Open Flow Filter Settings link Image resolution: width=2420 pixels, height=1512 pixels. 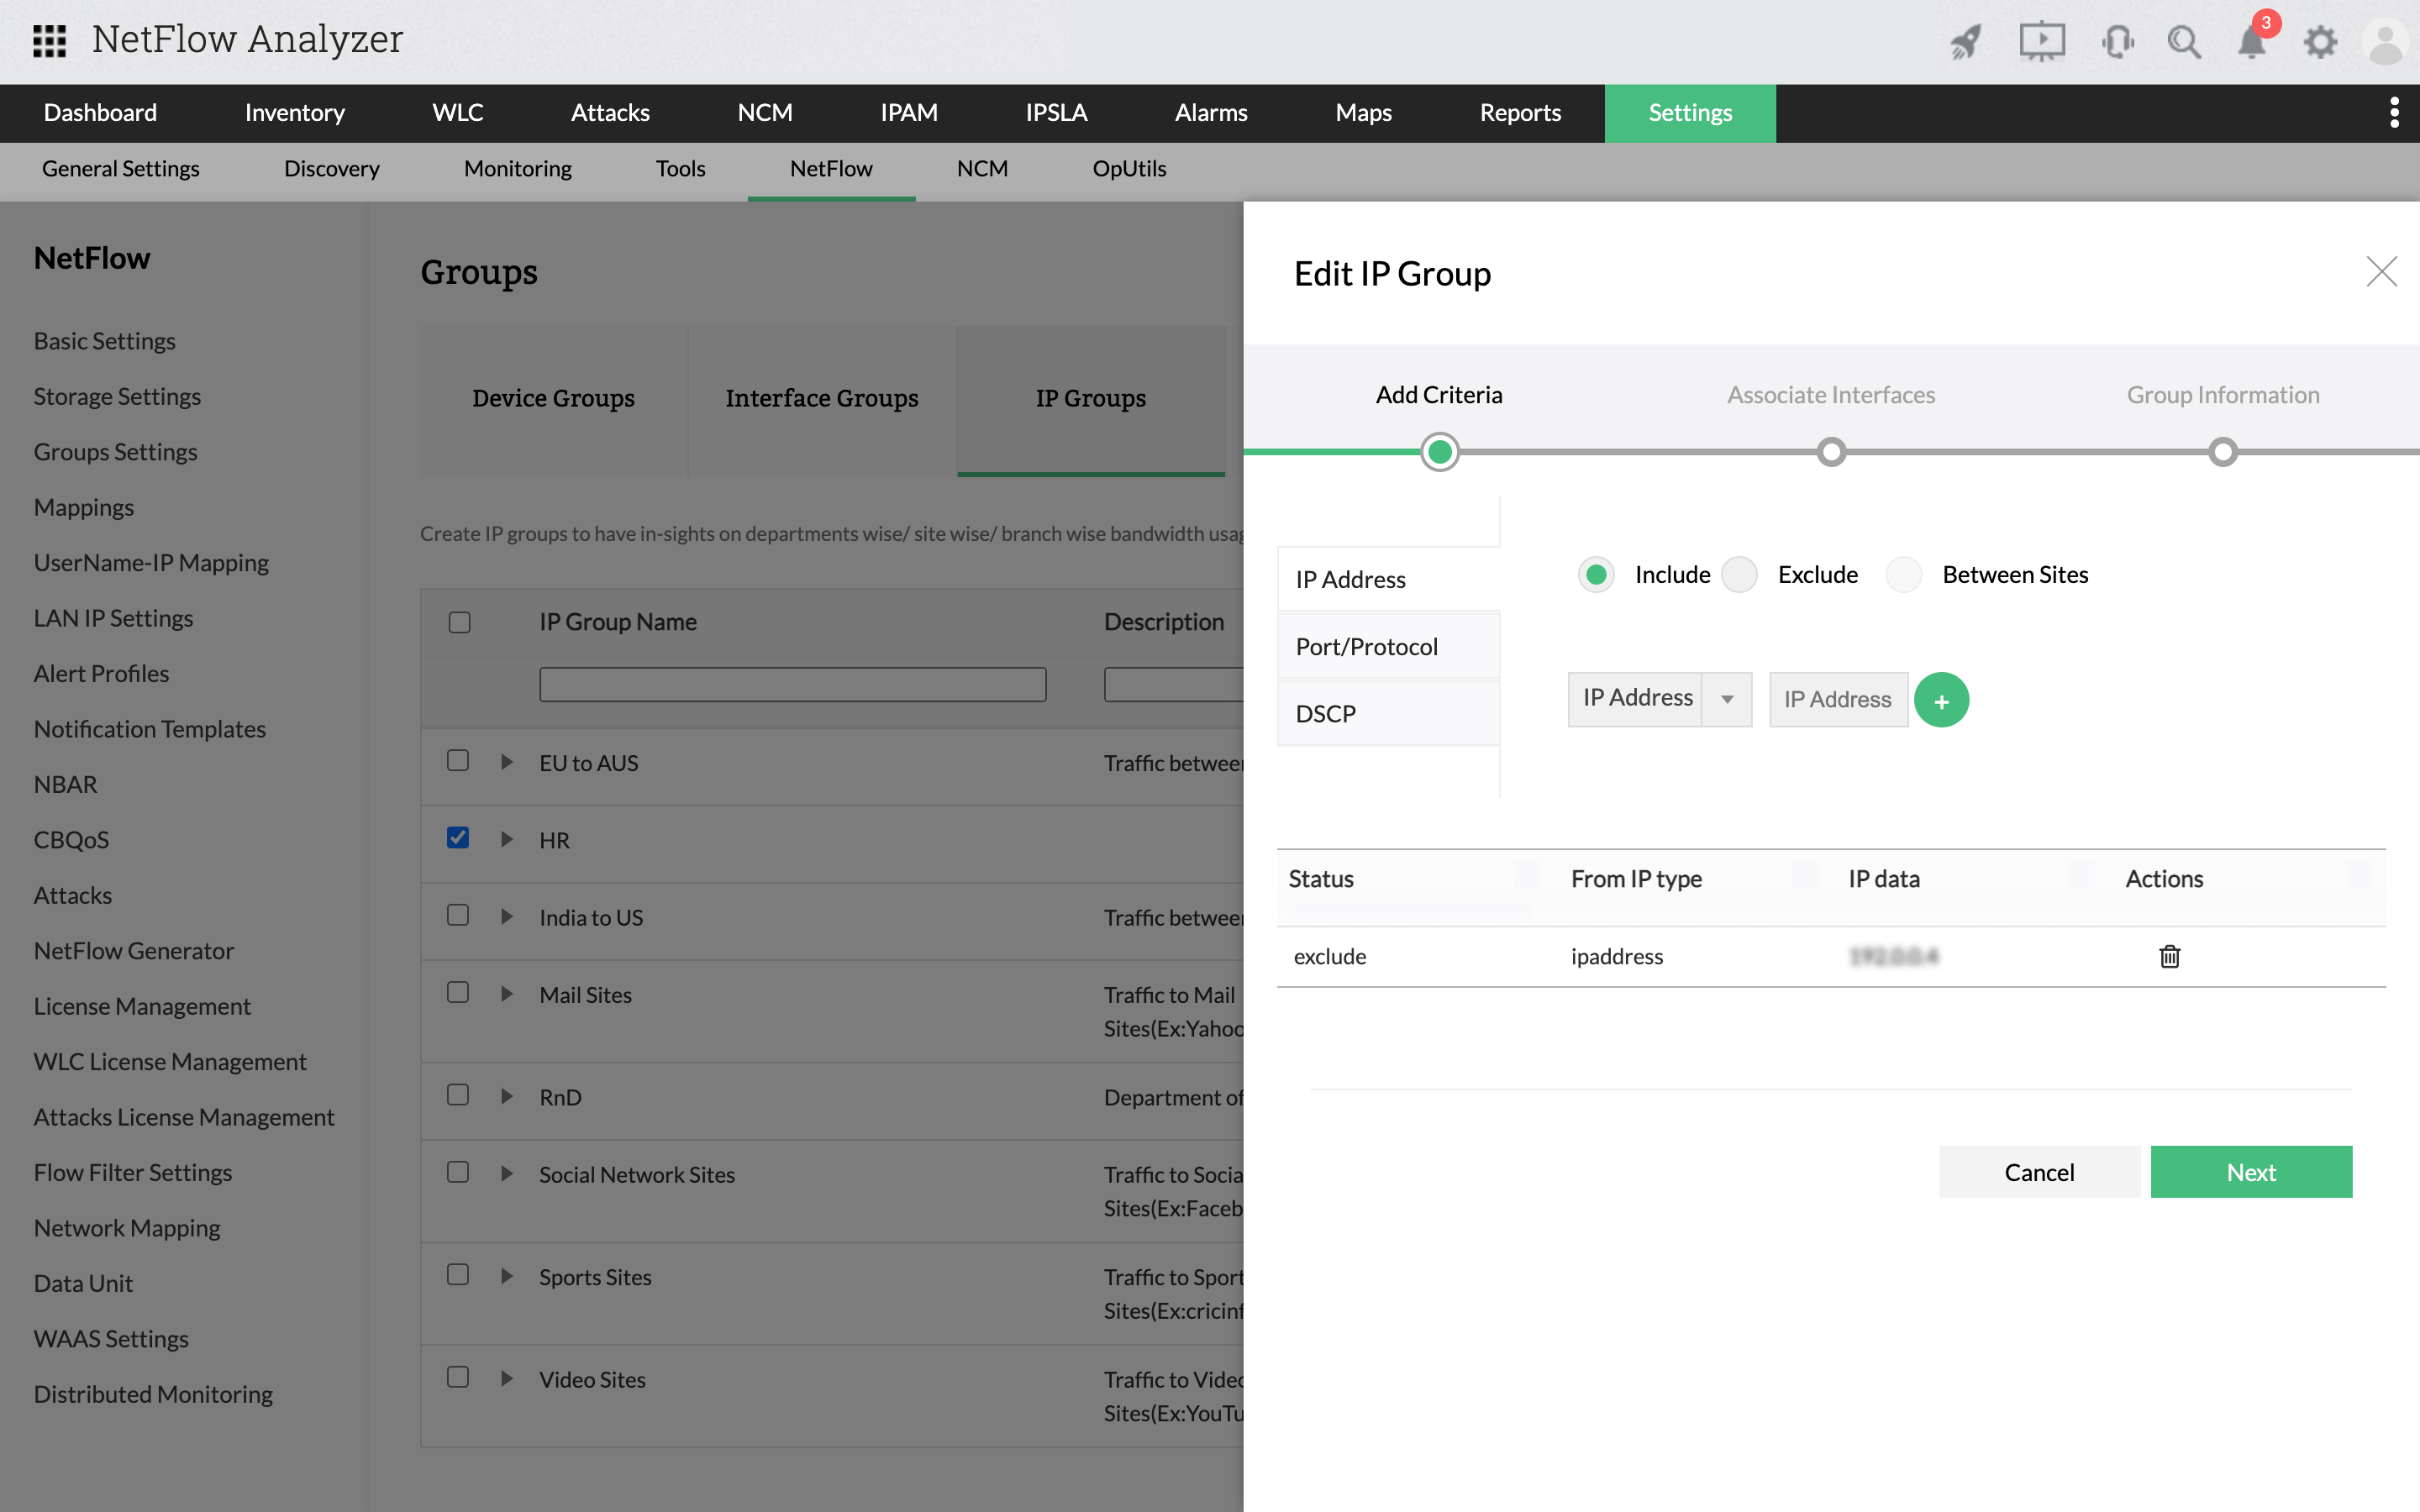133,1172
